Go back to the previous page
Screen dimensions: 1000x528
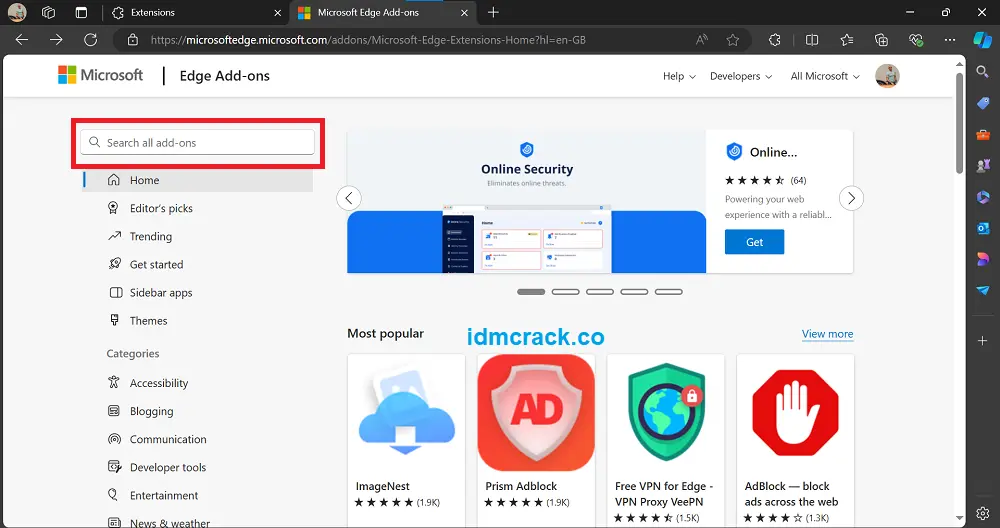point(22,40)
